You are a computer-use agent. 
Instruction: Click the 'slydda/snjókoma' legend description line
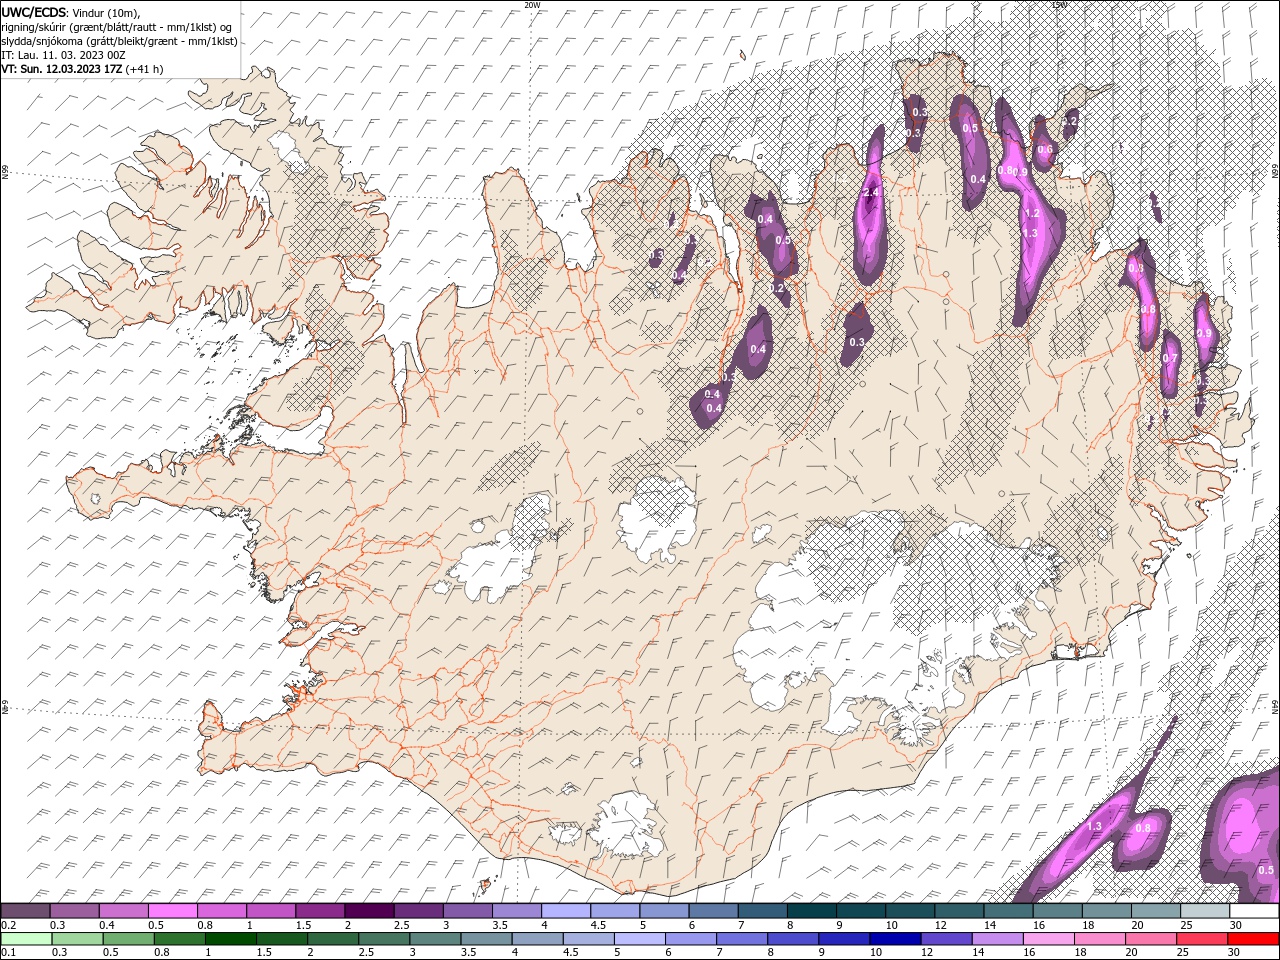pyautogui.click(x=119, y=41)
